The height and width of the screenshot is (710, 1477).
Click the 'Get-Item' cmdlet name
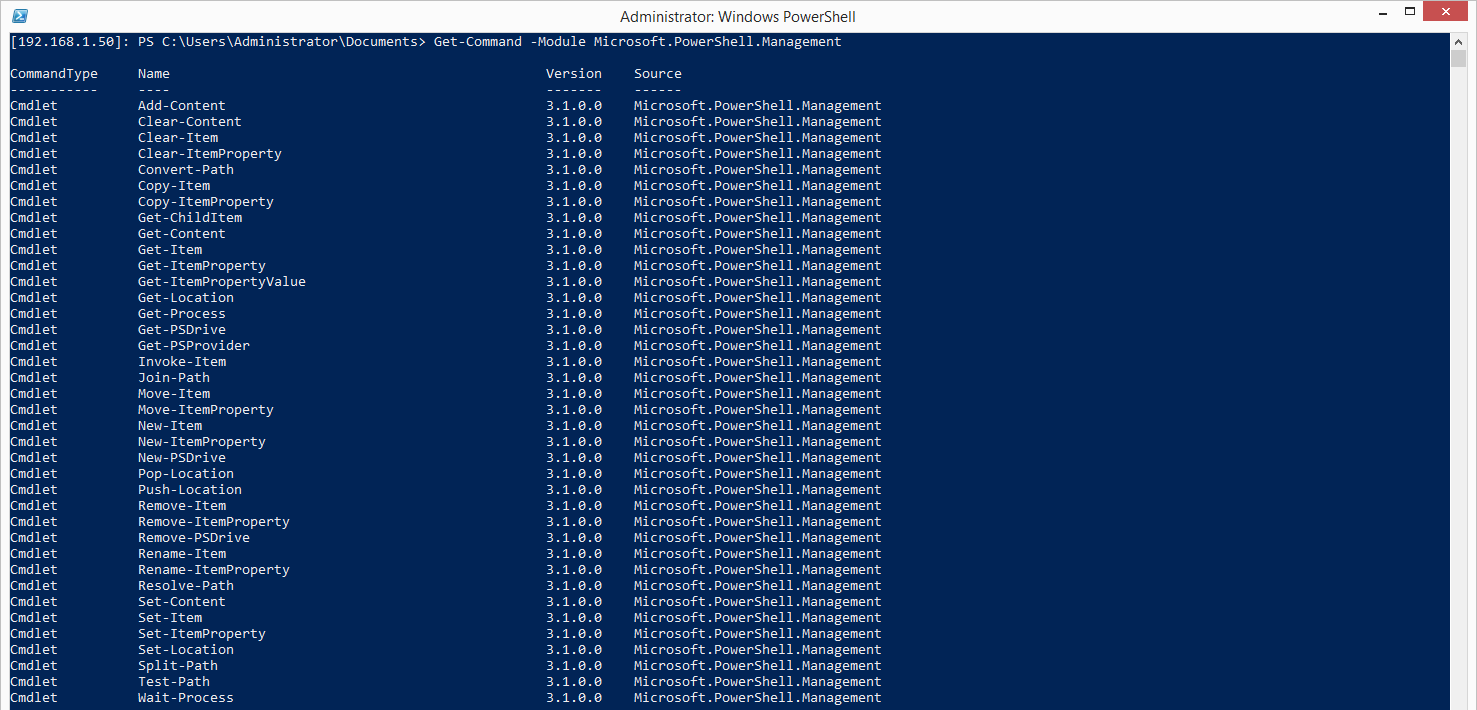point(170,250)
